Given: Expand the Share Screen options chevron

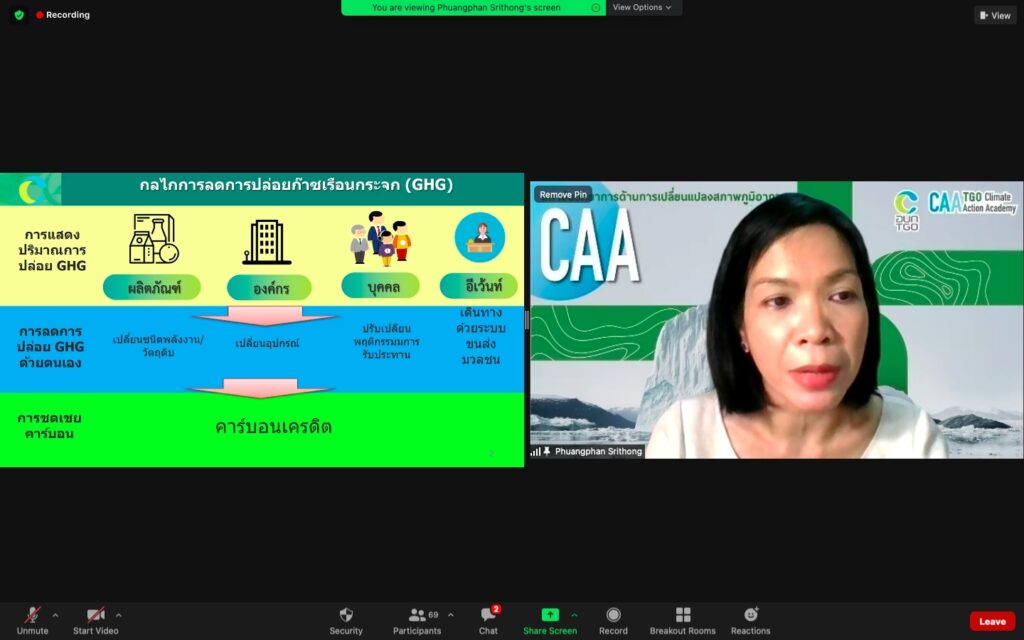Looking at the screenshot, I should pyautogui.click(x=573, y=617).
